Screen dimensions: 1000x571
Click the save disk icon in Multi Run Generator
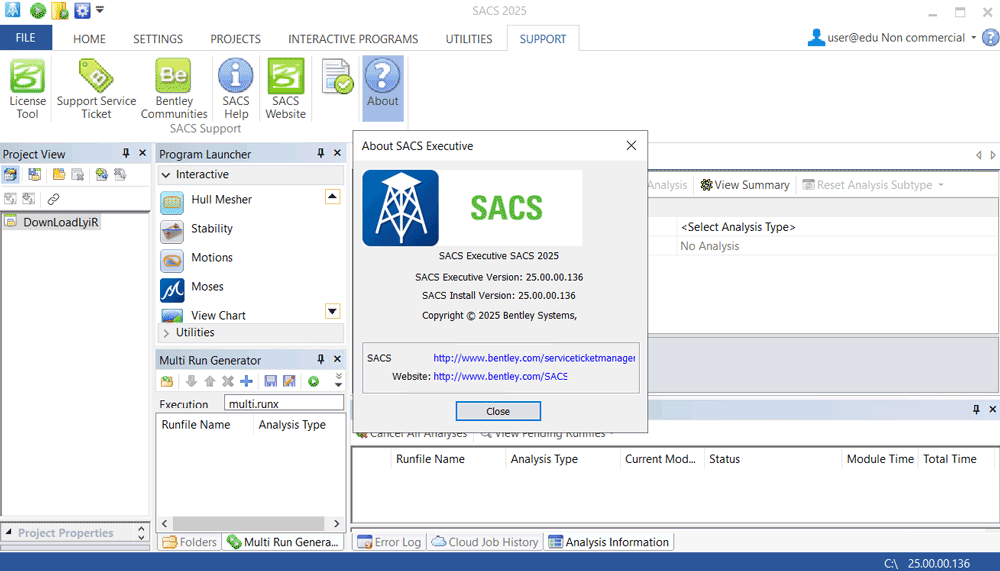pos(270,382)
